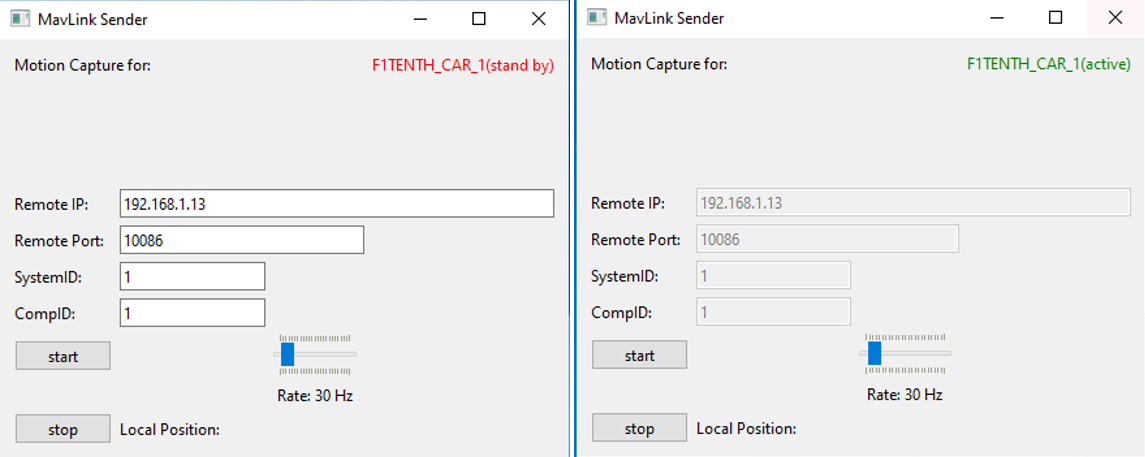Click the app icon in left window title bar
The height and width of the screenshot is (457, 1145).
tap(21, 18)
